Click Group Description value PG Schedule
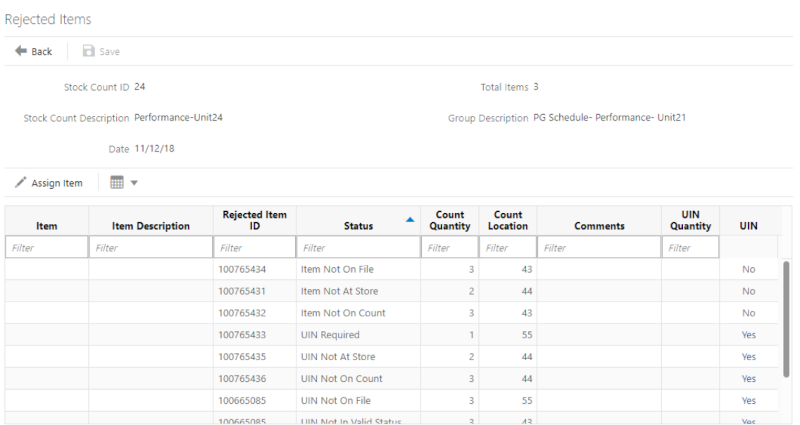The width and height of the screenshot is (800, 425). point(609,117)
